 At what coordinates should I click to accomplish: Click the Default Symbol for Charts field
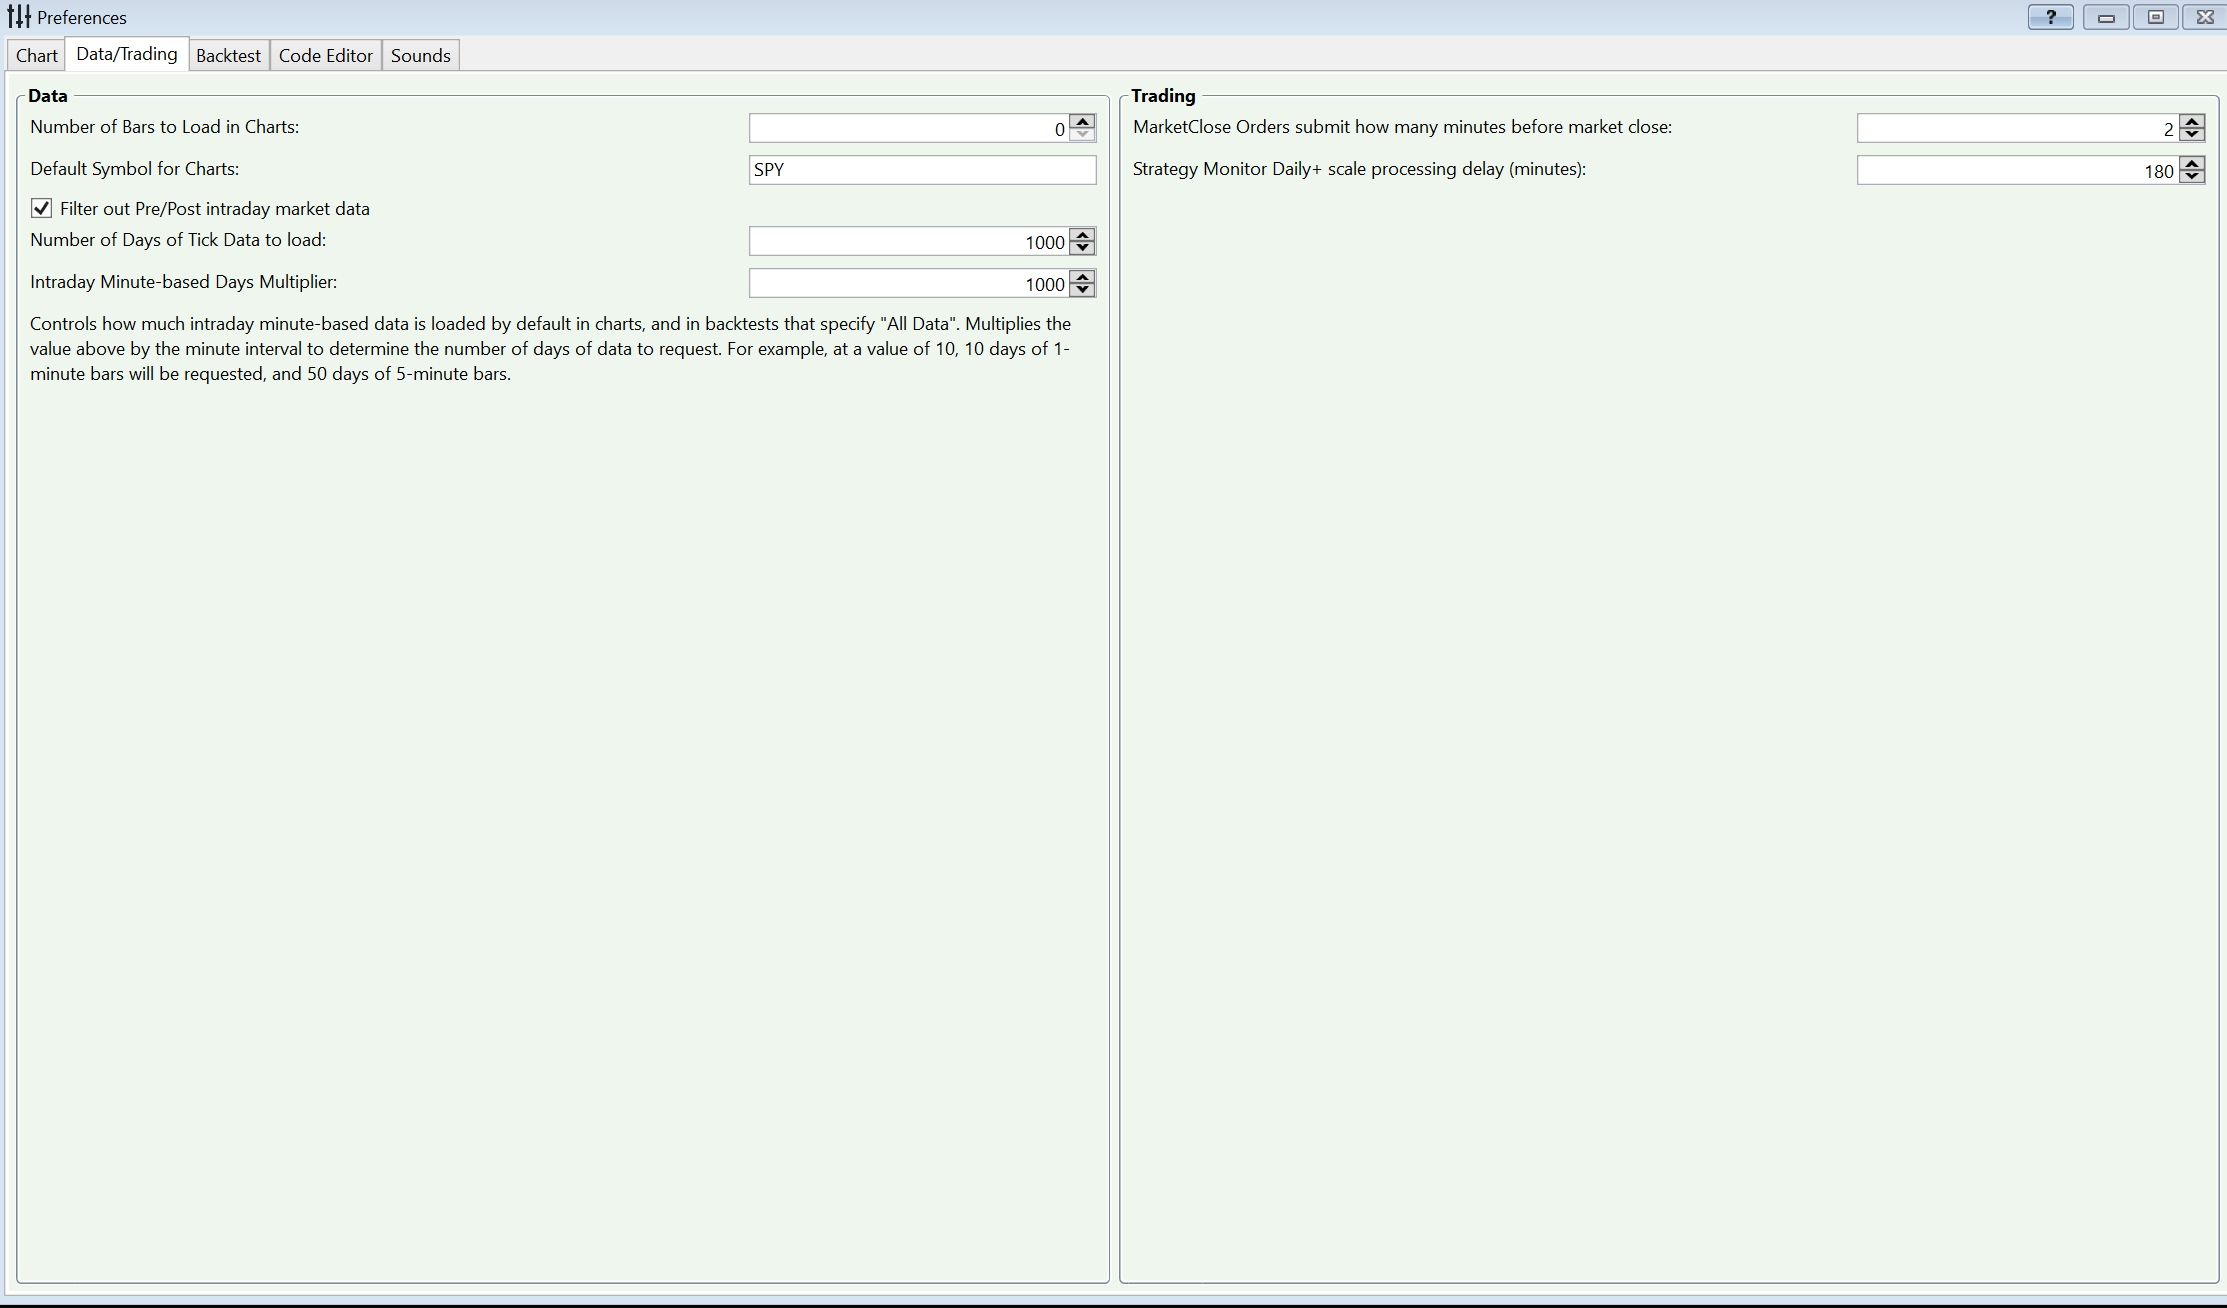(921, 170)
